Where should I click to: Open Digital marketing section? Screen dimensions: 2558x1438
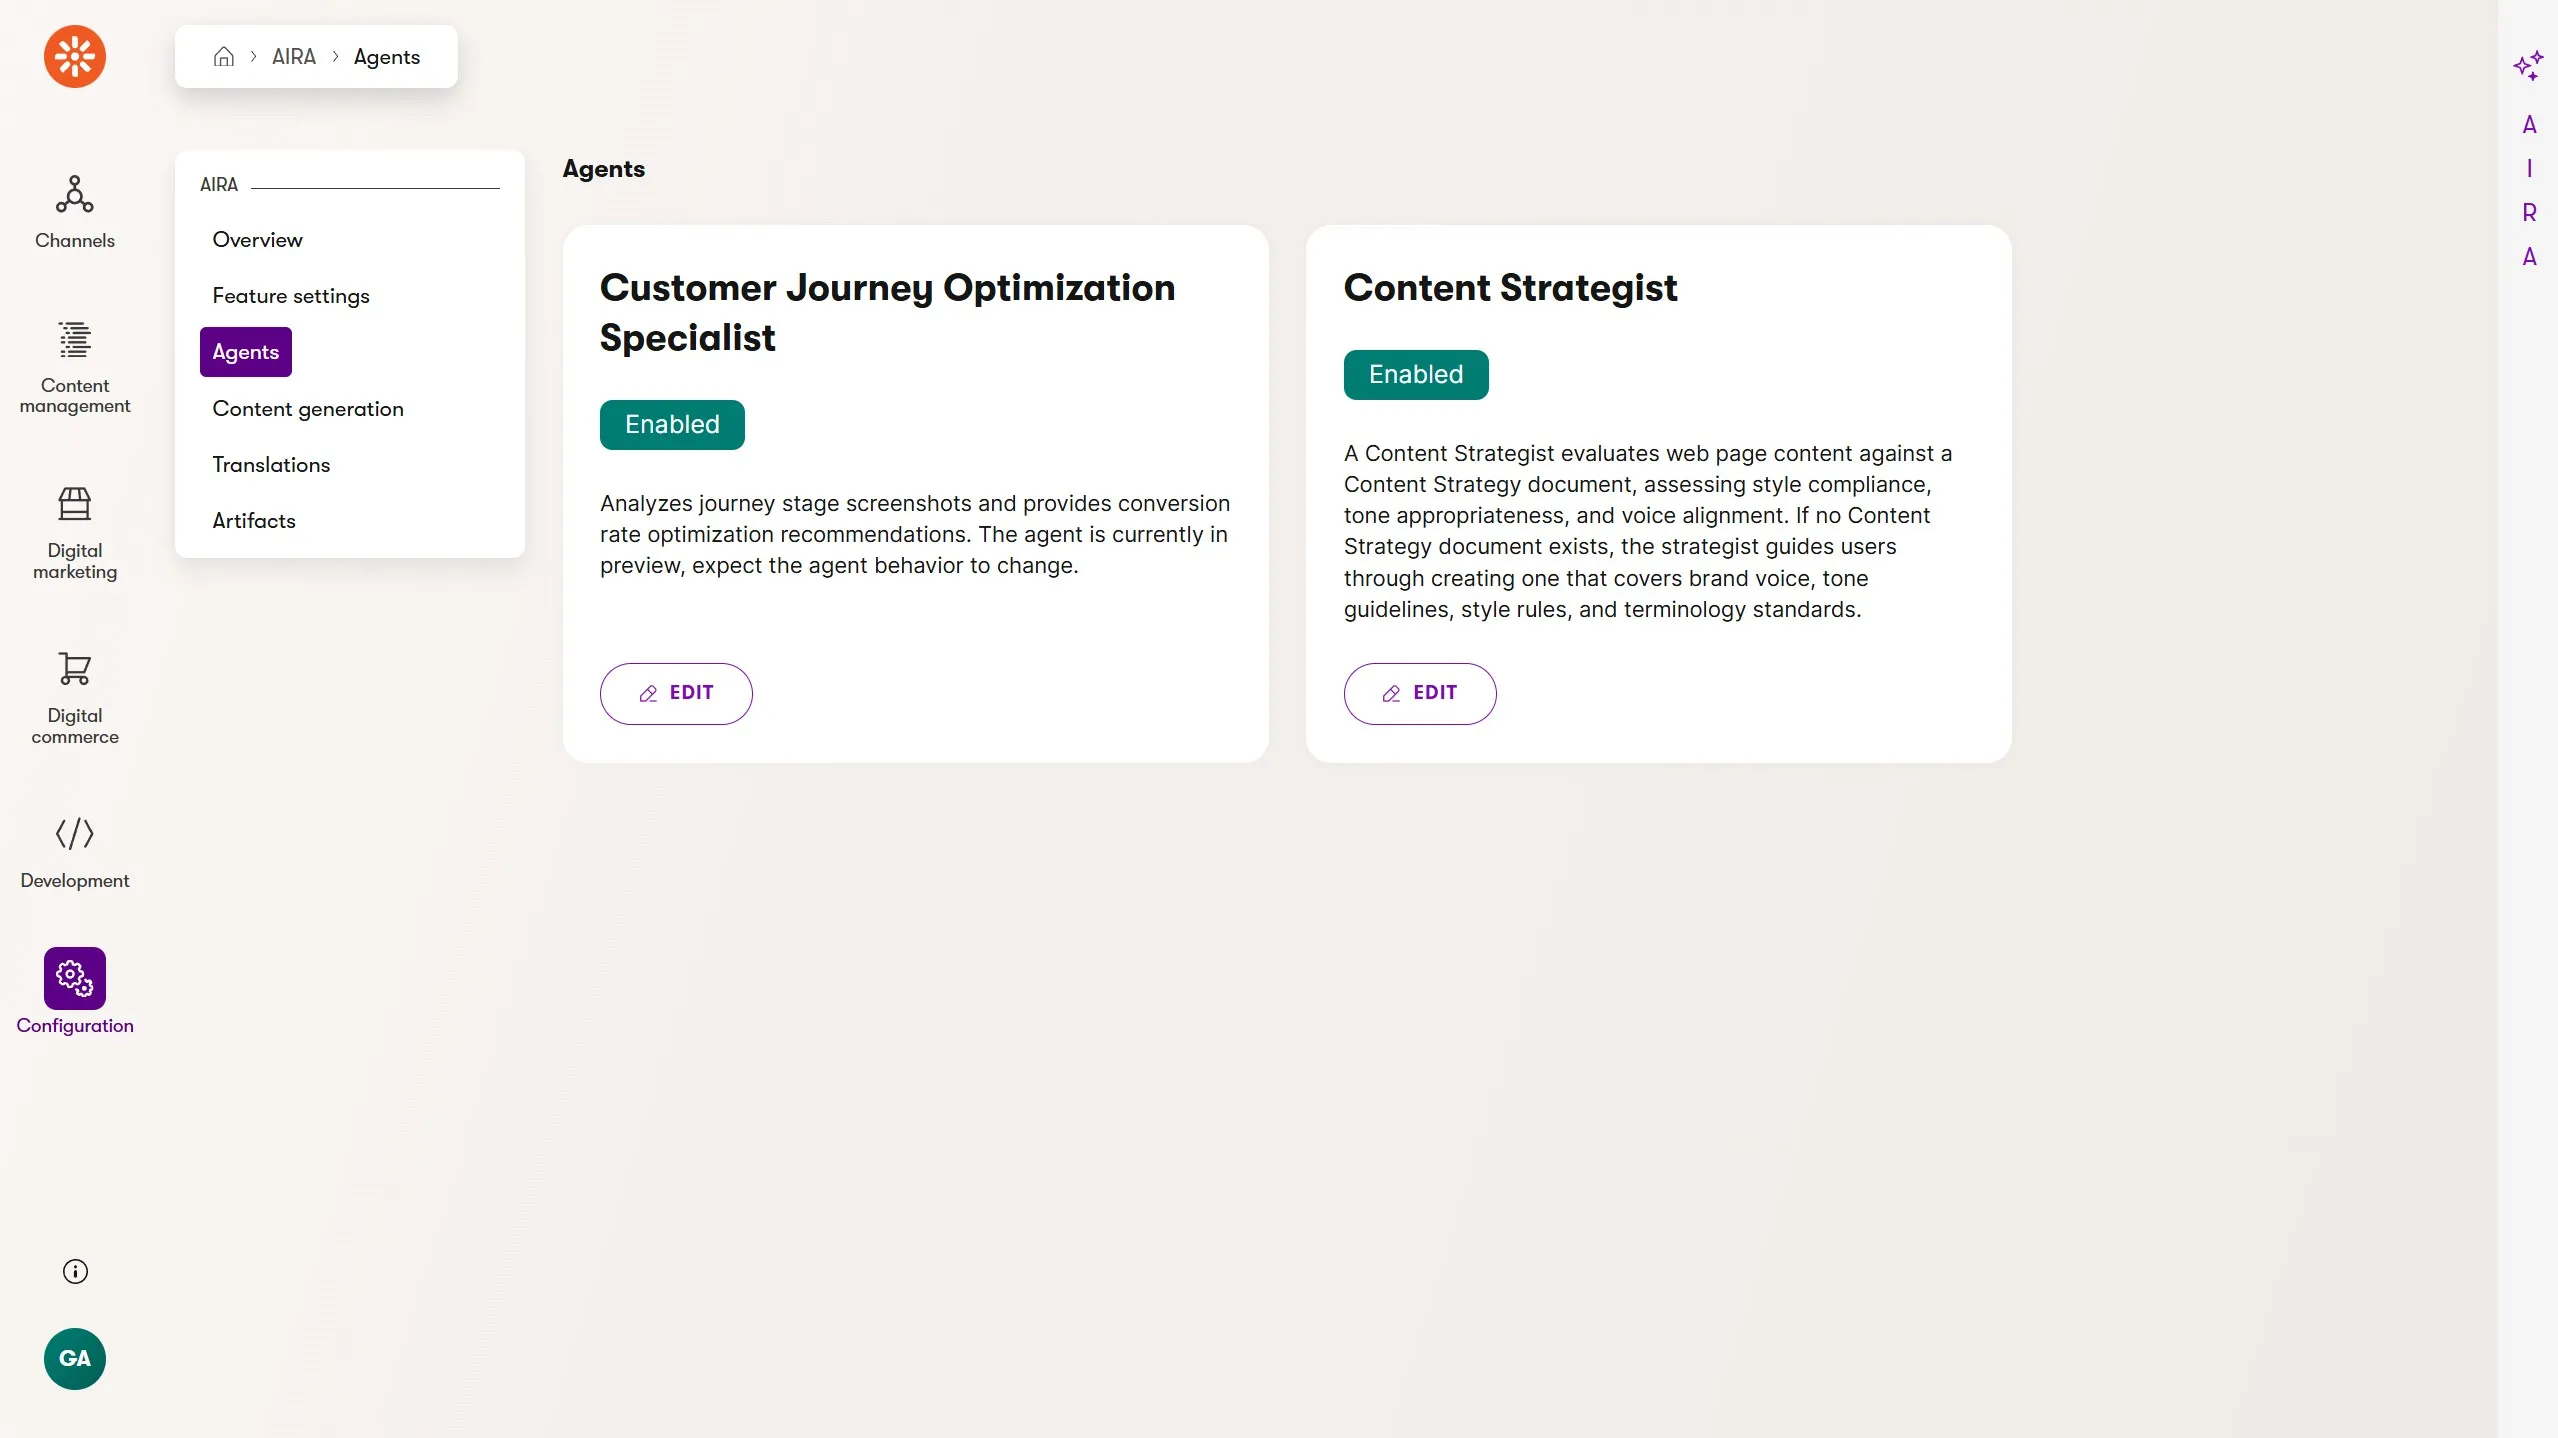(x=75, y=532)
